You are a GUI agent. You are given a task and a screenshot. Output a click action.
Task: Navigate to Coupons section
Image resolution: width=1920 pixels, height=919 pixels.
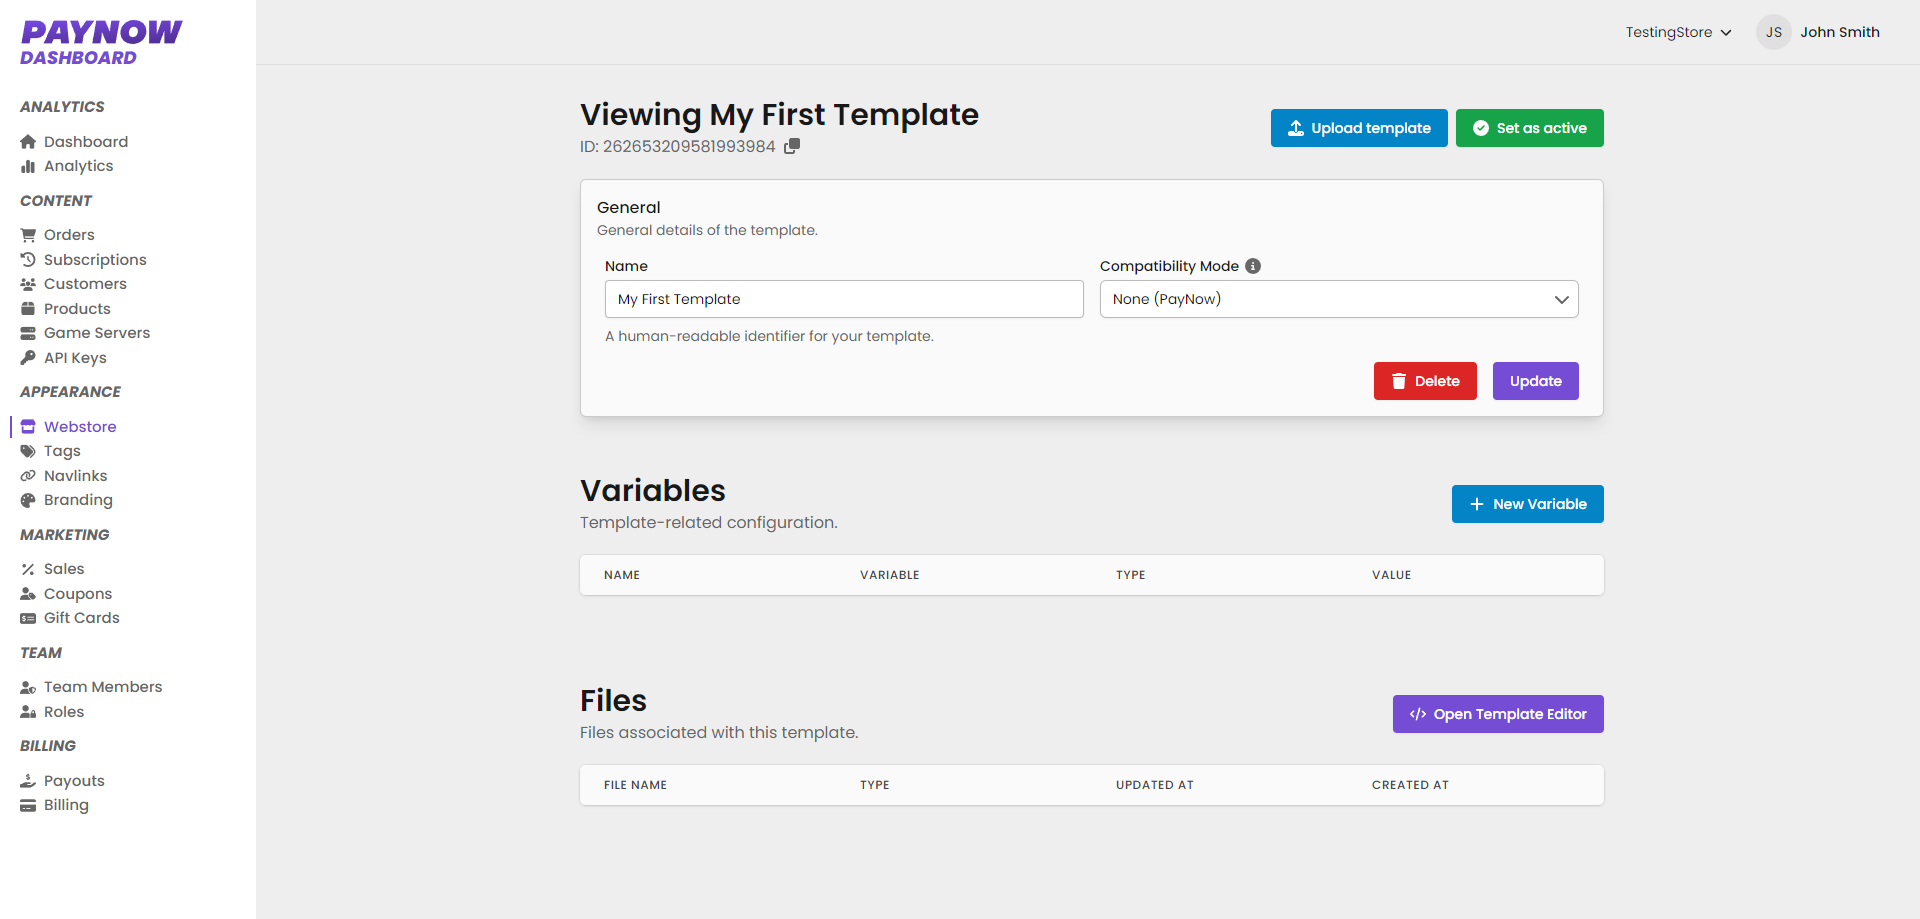pos(77,594)
